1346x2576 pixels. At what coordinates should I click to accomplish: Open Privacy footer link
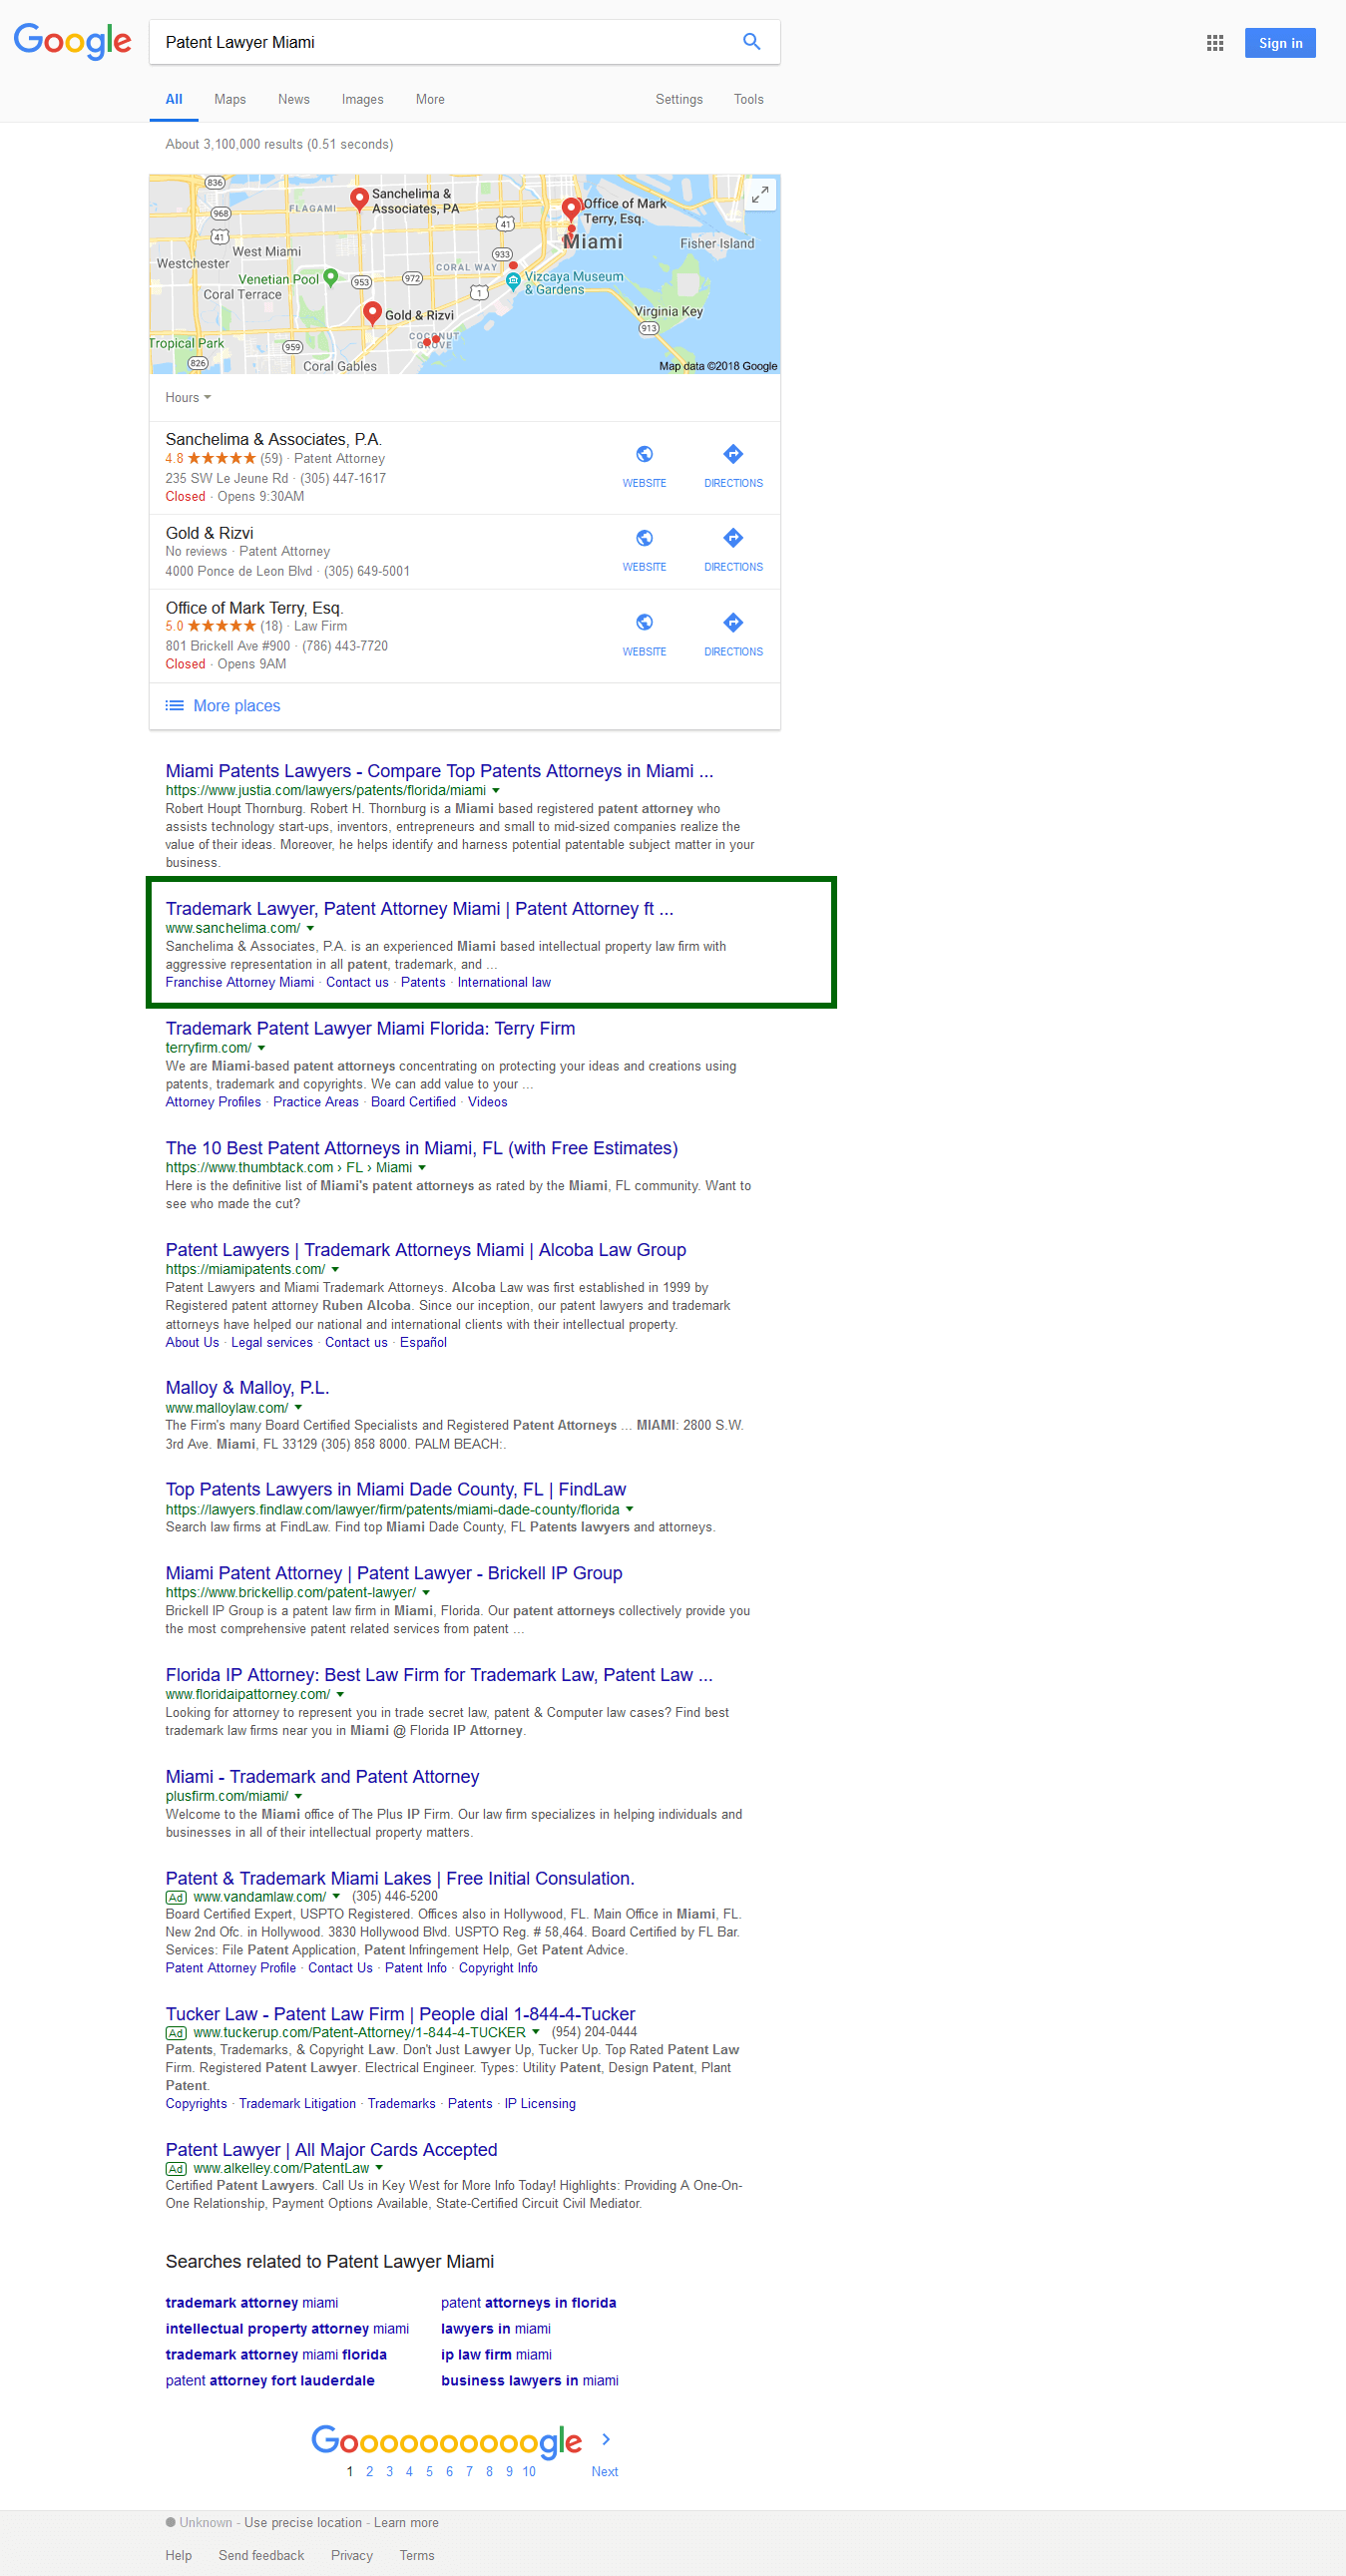(x=352, y=2555)
